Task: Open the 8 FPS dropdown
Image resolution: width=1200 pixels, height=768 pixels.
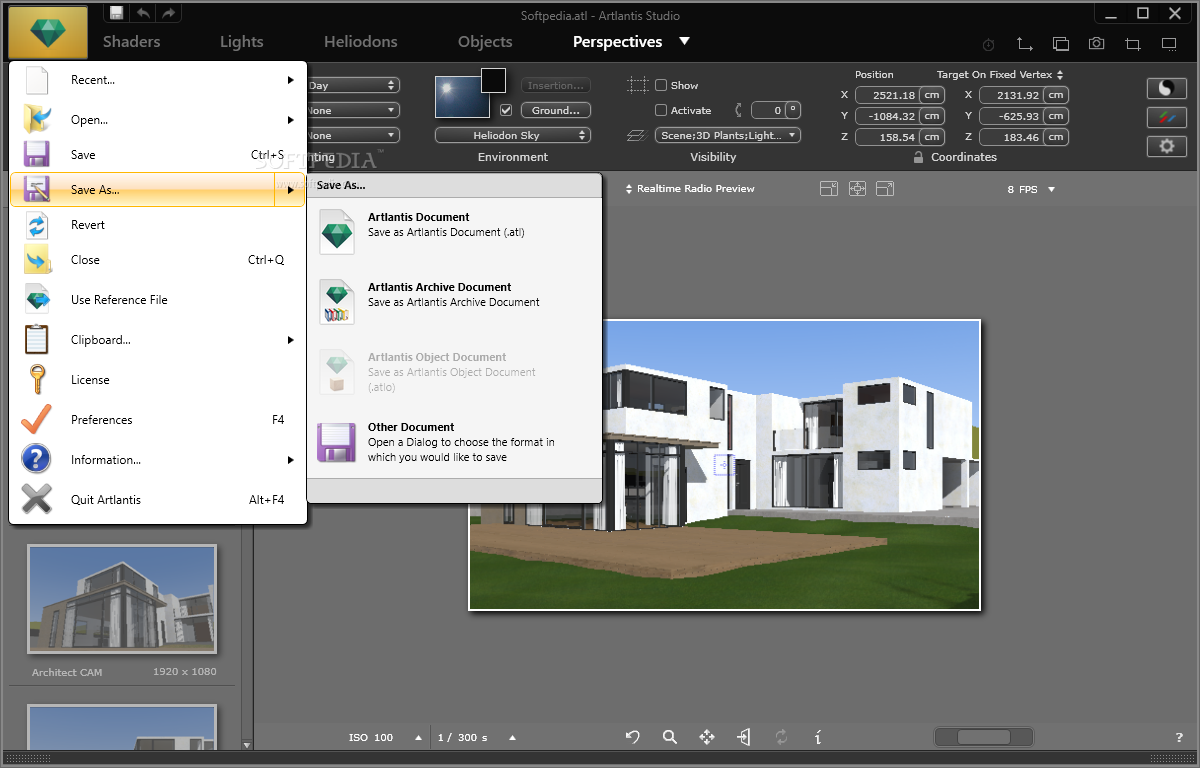Action: [1031, 189]
